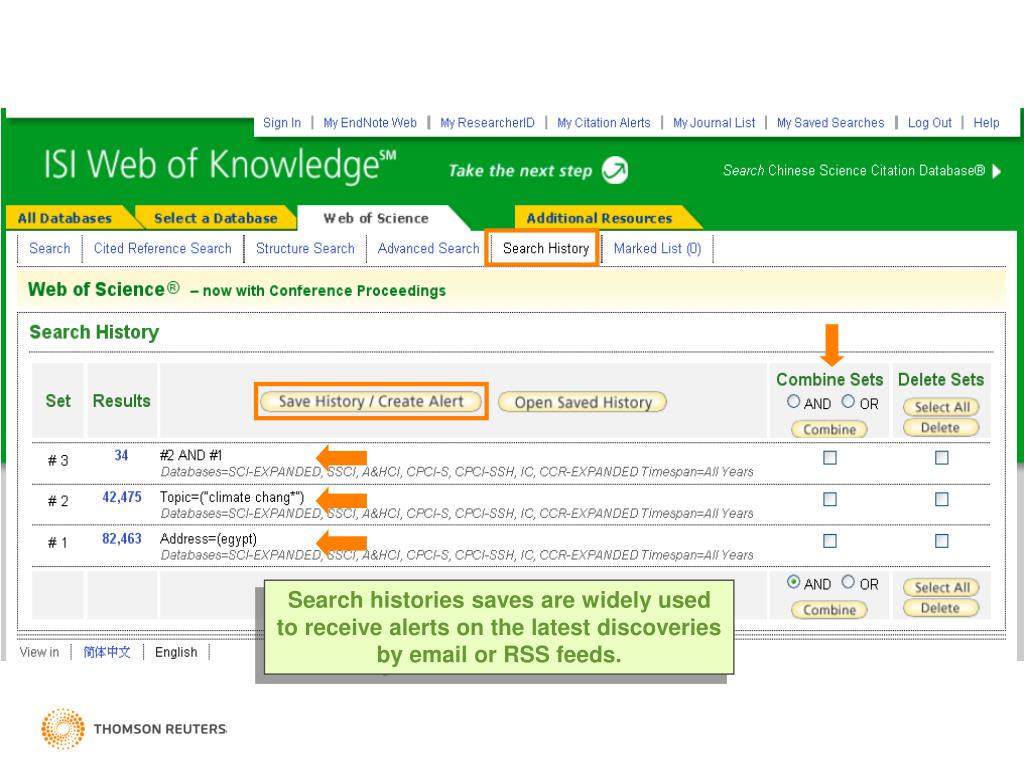Select the upper AND radio button
The image size is (1024, 768).
[x=793, y=402]
